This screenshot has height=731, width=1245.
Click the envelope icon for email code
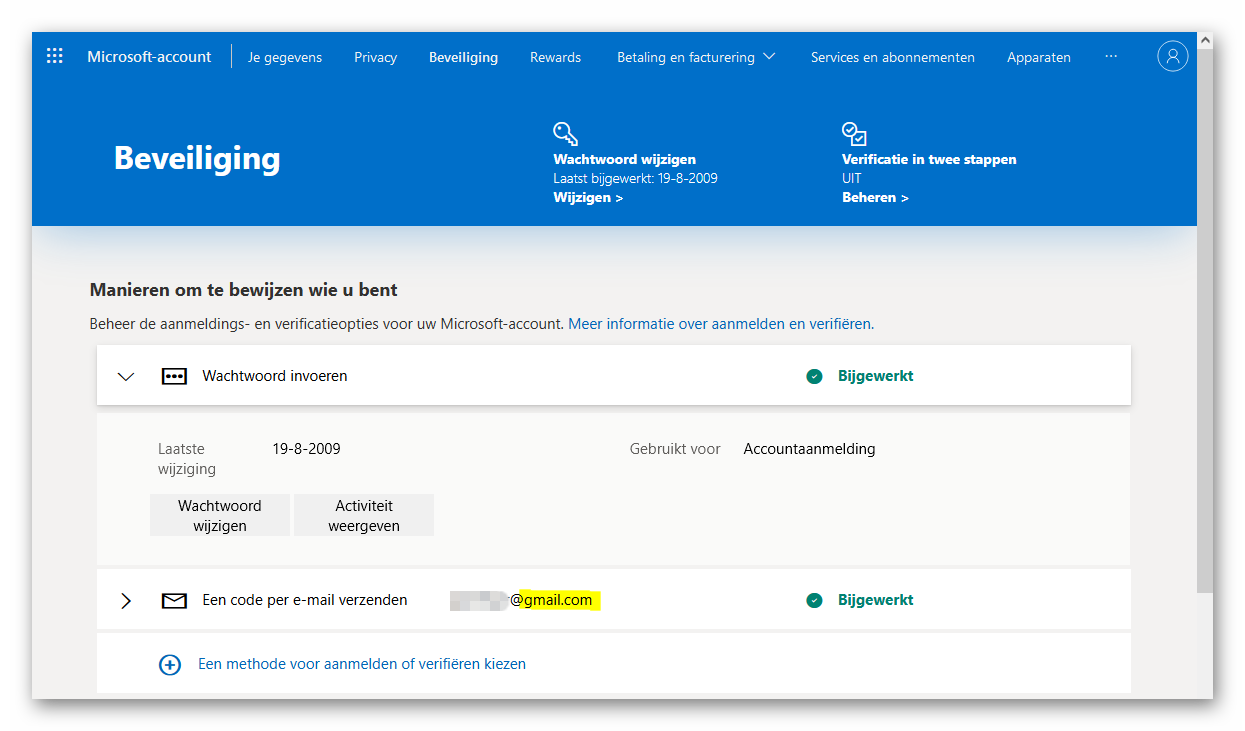tap(174, 601)
